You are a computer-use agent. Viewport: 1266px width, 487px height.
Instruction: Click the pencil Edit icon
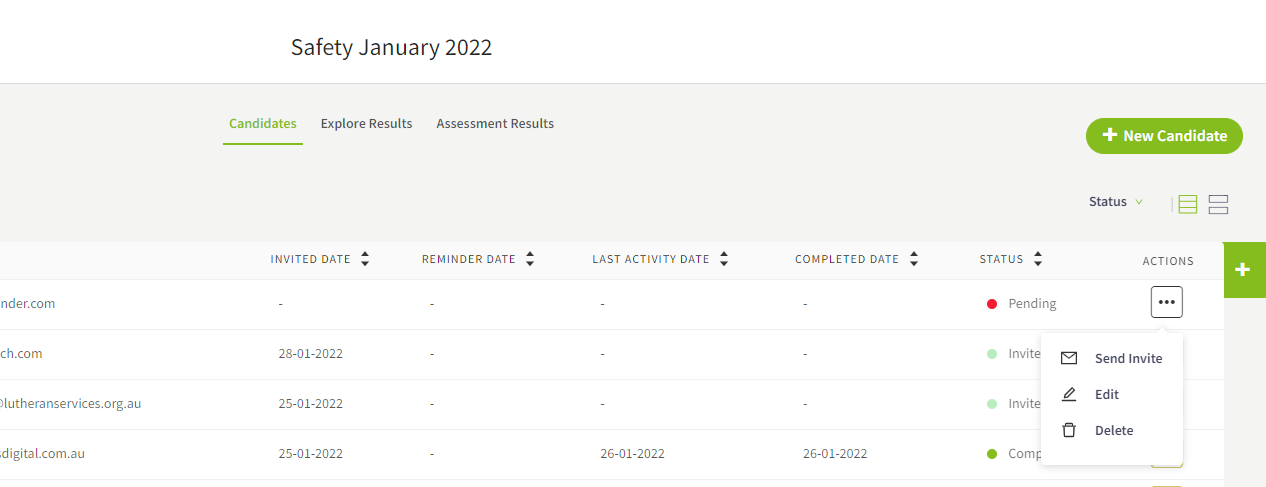point(1069,394)
